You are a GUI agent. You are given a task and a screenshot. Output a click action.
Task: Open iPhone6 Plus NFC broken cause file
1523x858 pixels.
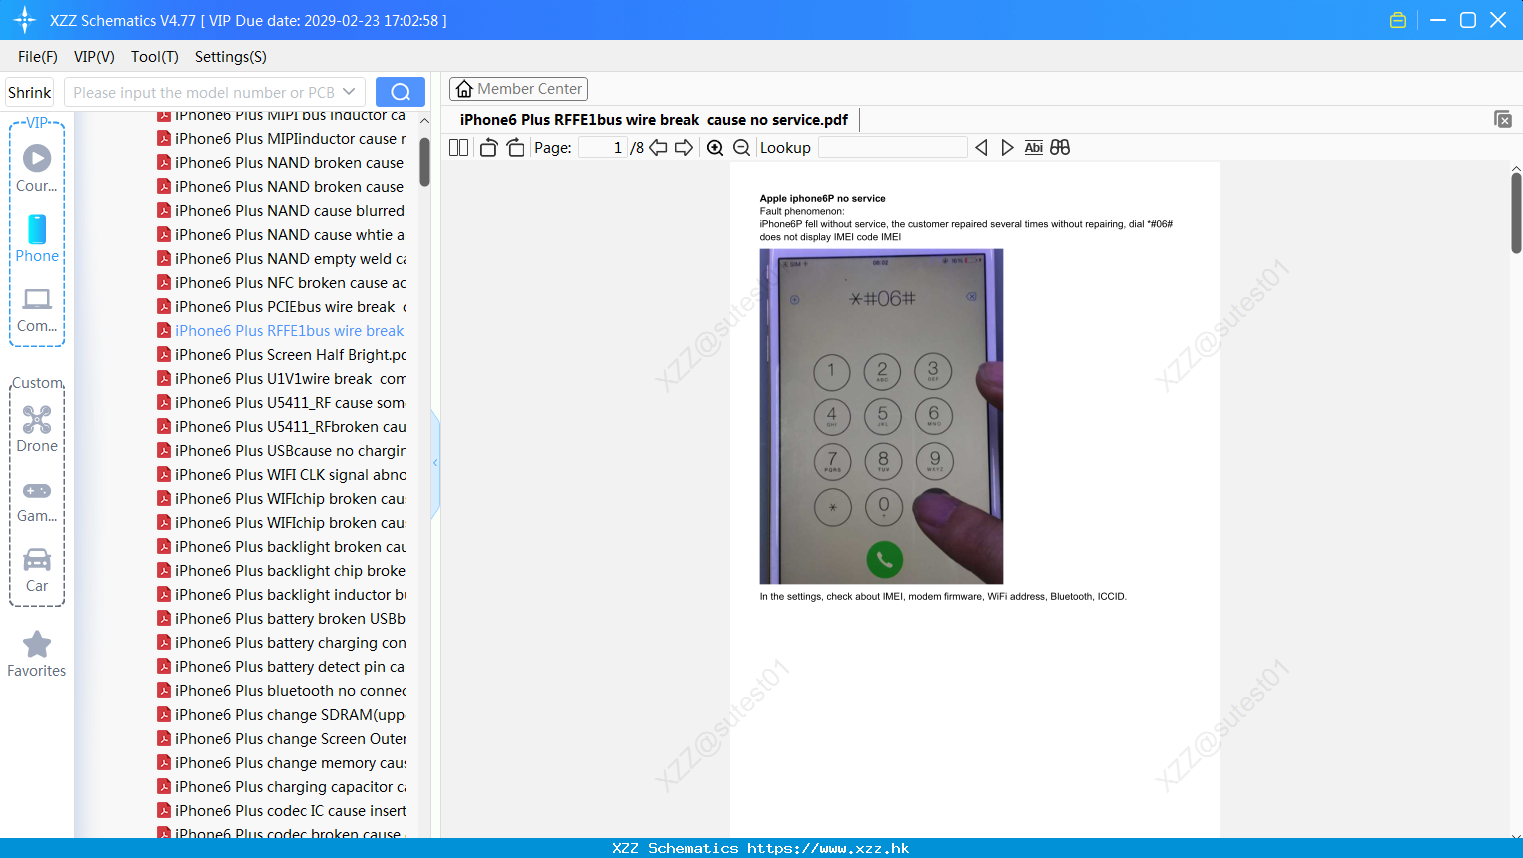point(281,283)
